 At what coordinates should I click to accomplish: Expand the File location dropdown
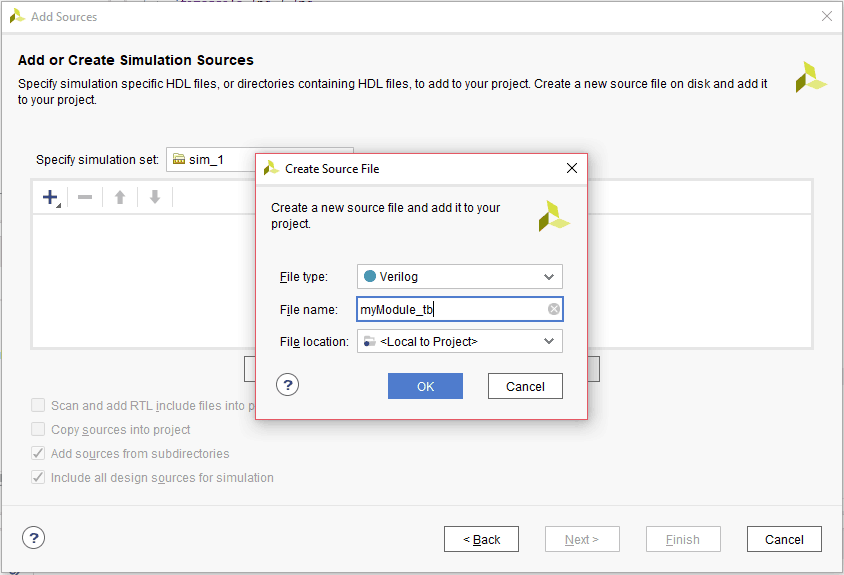548,342
